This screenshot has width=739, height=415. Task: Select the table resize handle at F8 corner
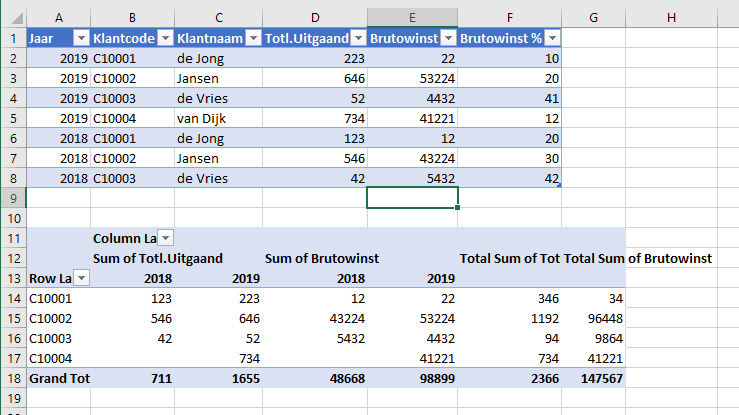point(559,186)
